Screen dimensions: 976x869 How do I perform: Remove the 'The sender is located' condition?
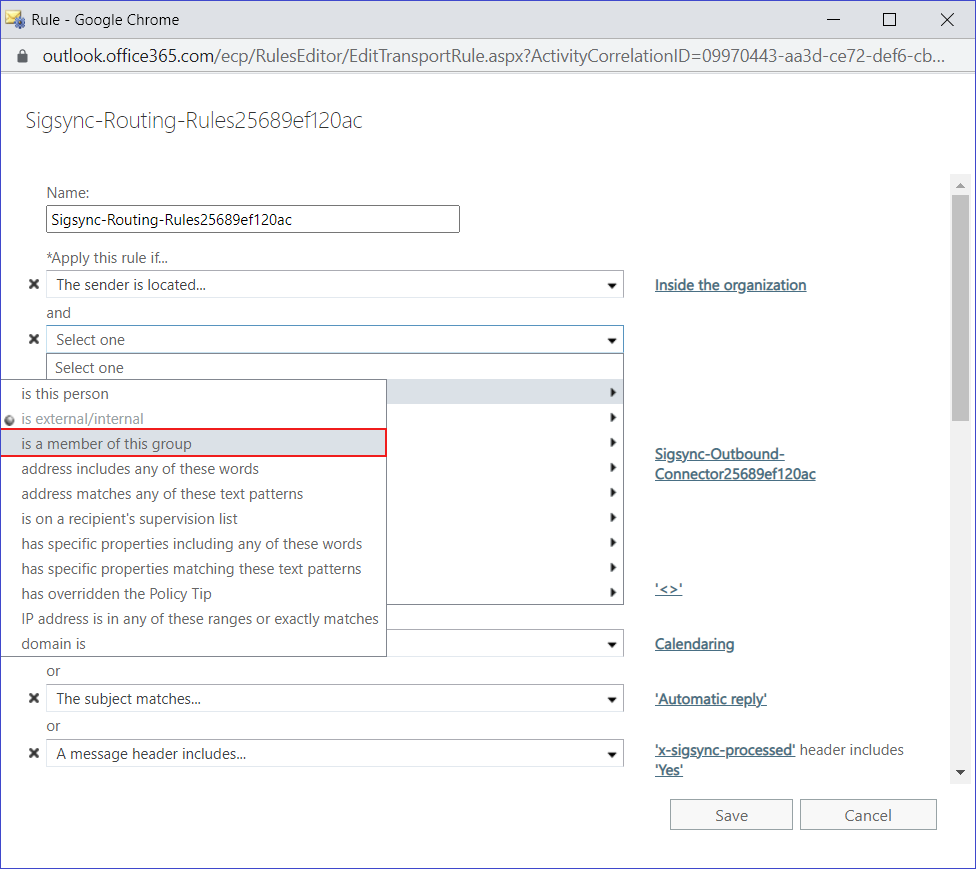33,285
